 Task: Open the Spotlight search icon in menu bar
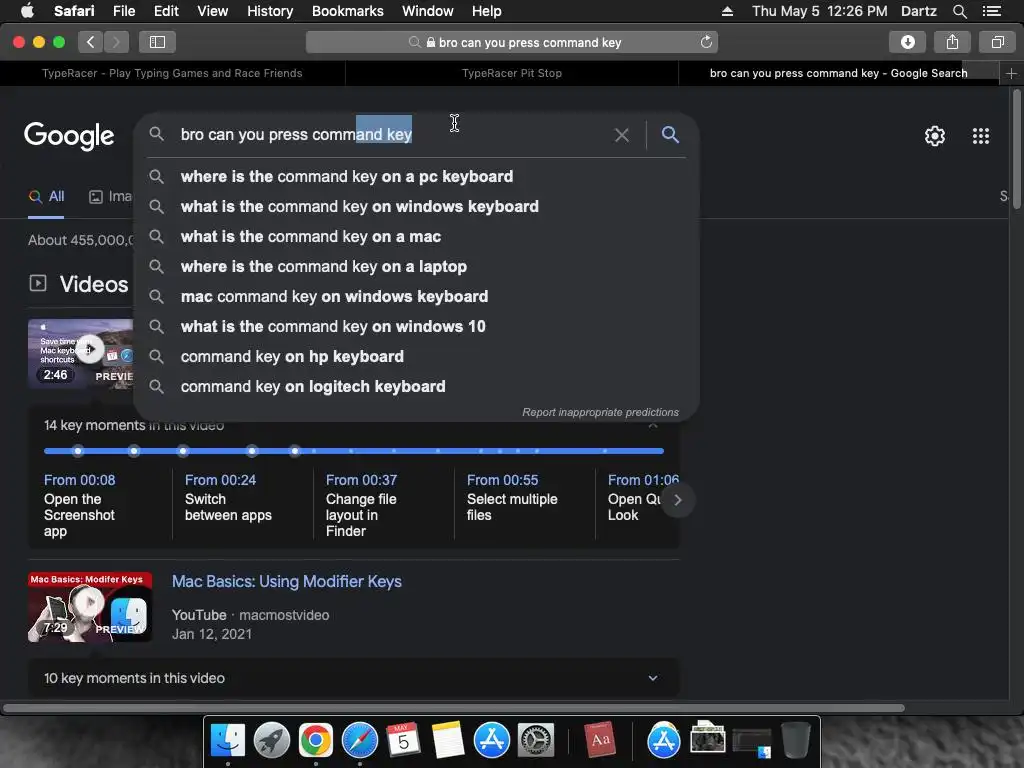(959, 11)
